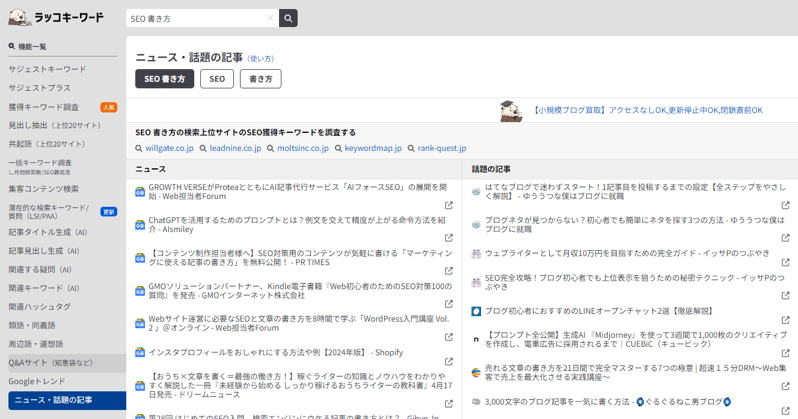798x419 pixels.
Task: Open 記事タイトル生成（AI）in sidebar
Action: 48,232
